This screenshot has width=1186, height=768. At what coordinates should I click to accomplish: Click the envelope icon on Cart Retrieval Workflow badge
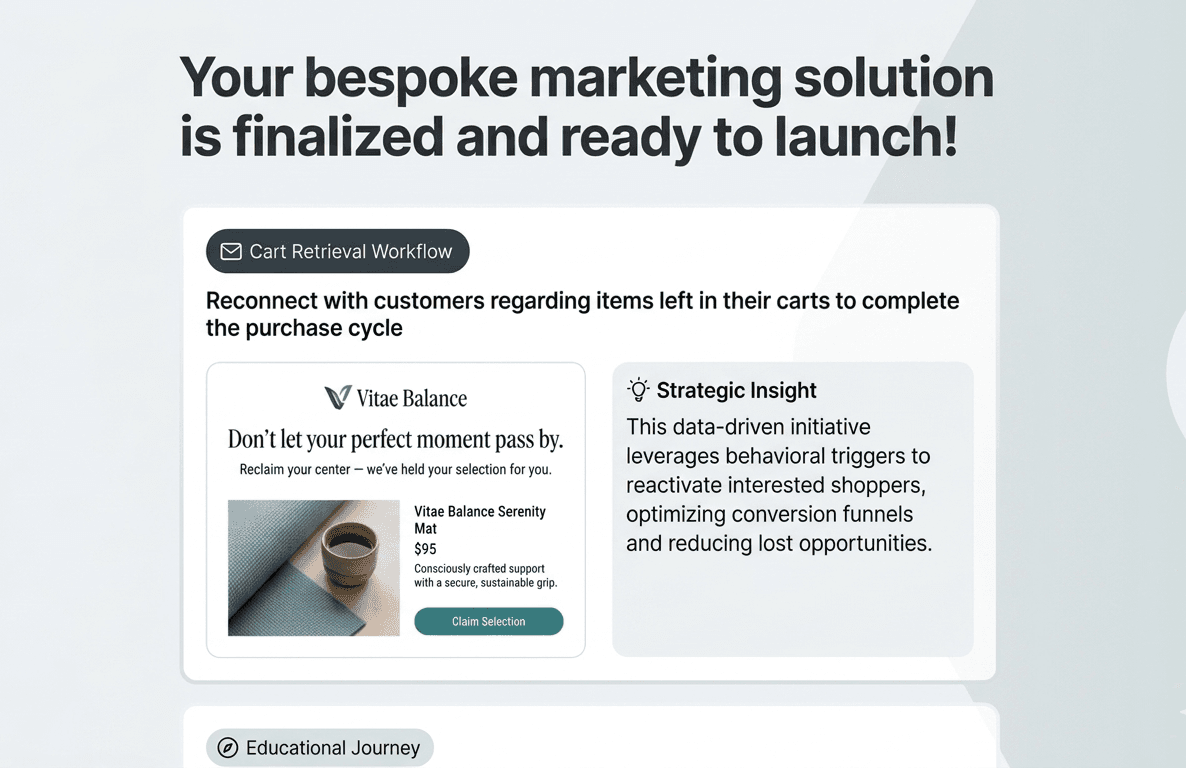tap(231, 251)
